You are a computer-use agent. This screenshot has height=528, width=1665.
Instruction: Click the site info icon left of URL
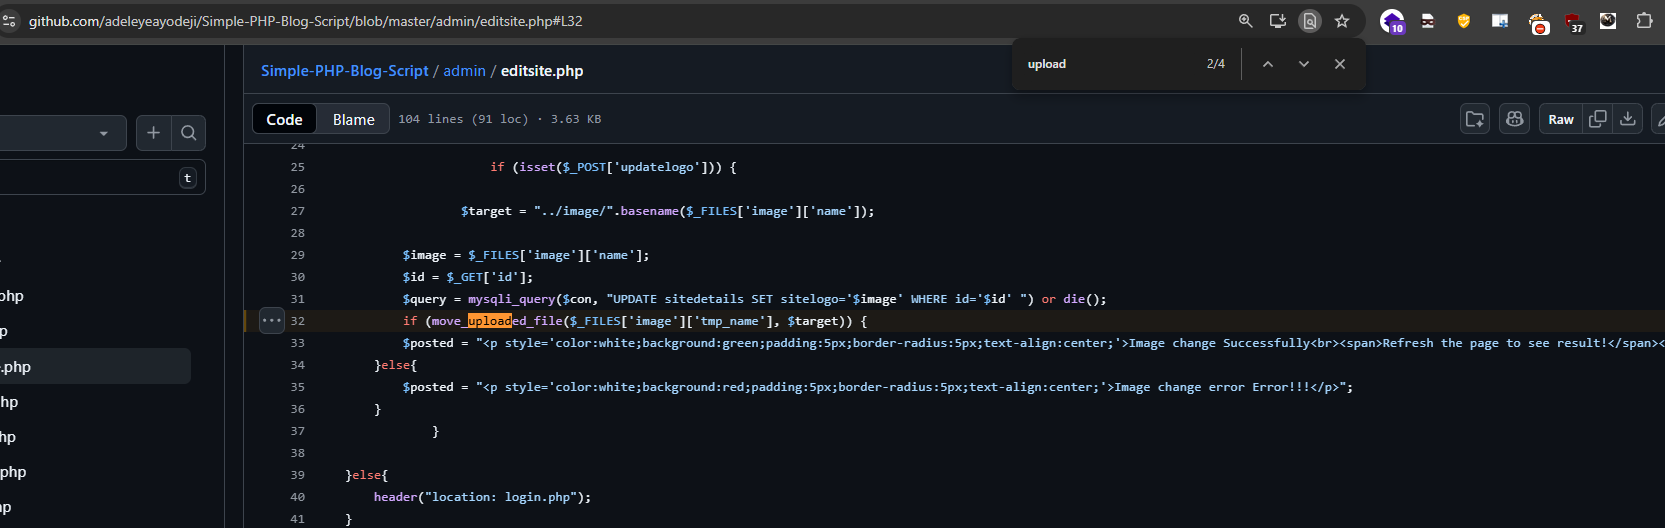tap(9, 21)
